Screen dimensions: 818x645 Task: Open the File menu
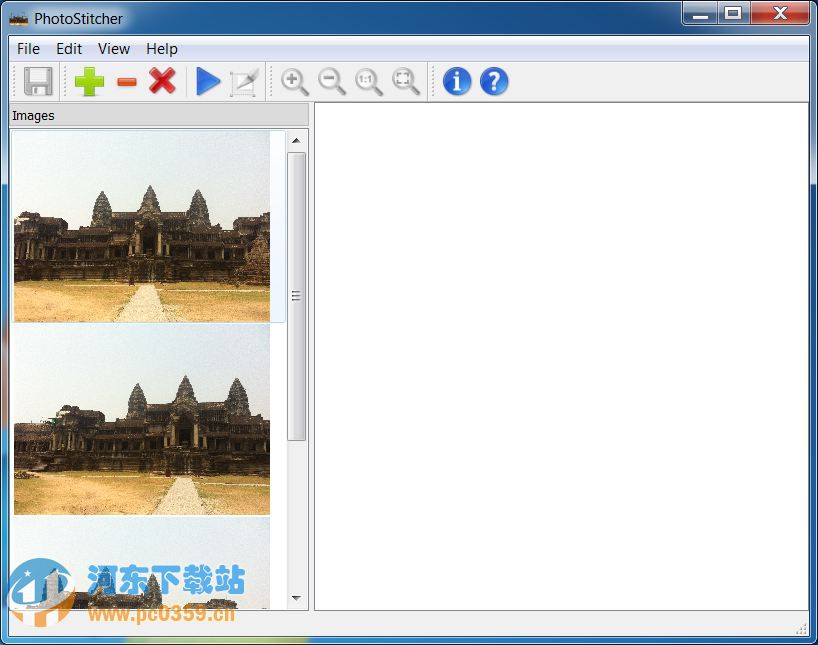click(27, 48)
